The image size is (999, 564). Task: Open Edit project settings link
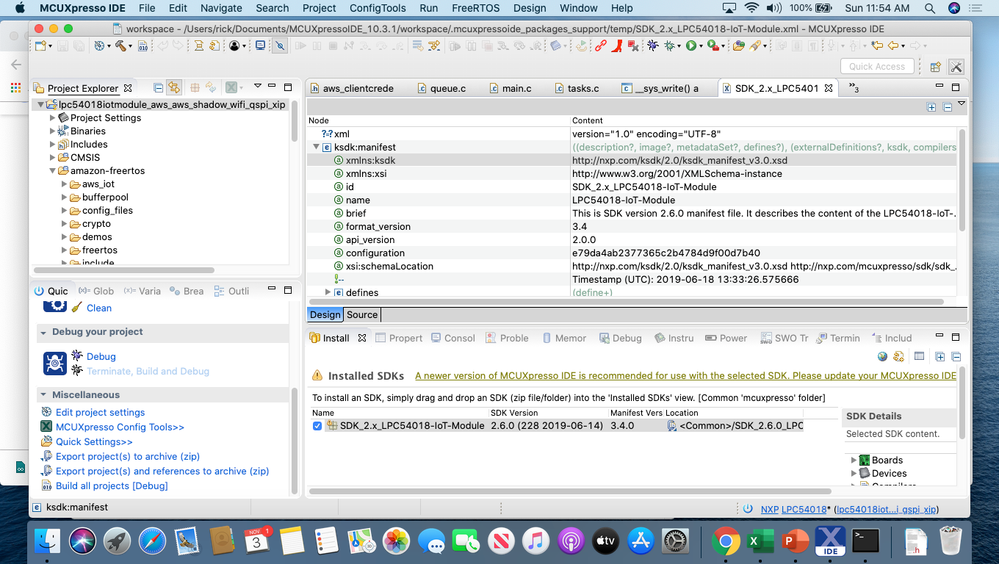click(100, 413)
